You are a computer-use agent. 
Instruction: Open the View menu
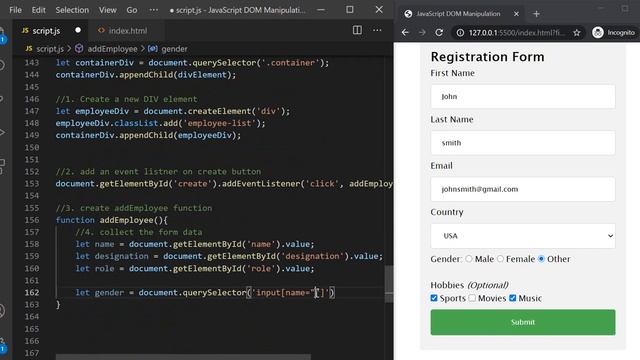(x=107, y=10)
